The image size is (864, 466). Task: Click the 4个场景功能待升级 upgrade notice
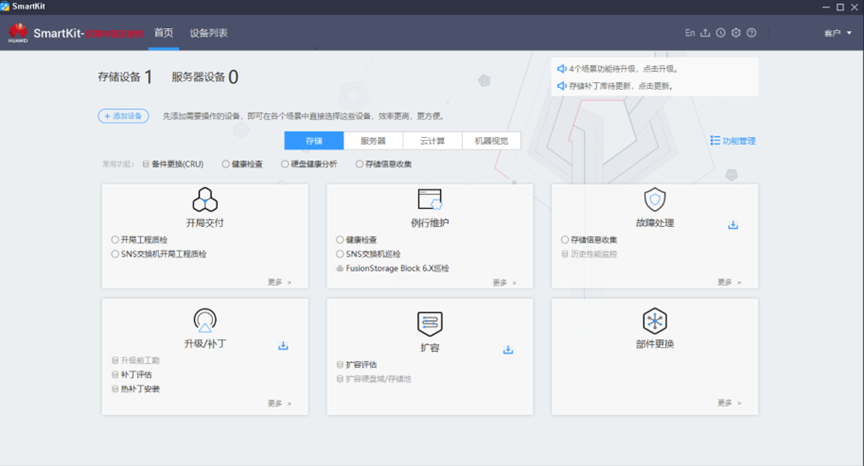pyautogui.click(x=623, y=69)
